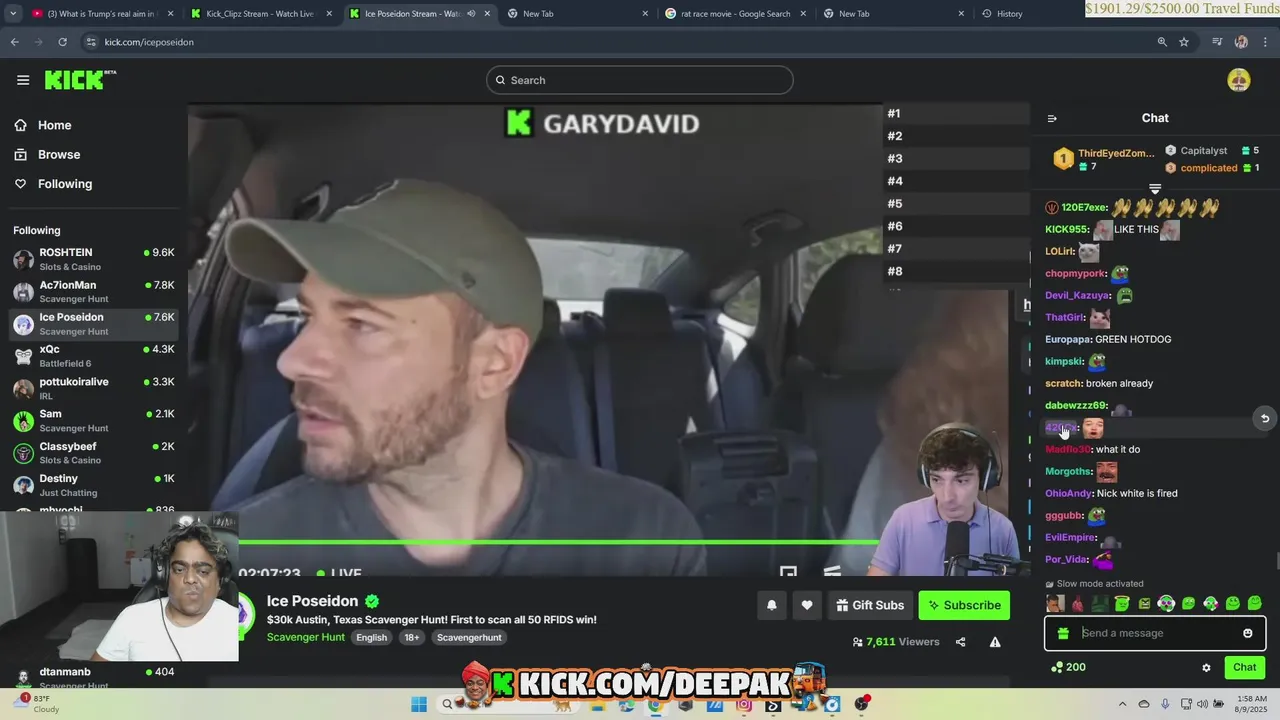Open user profile avatar menu on Kick
The image size is (1280, 720).
click(x=1239, y=81)
